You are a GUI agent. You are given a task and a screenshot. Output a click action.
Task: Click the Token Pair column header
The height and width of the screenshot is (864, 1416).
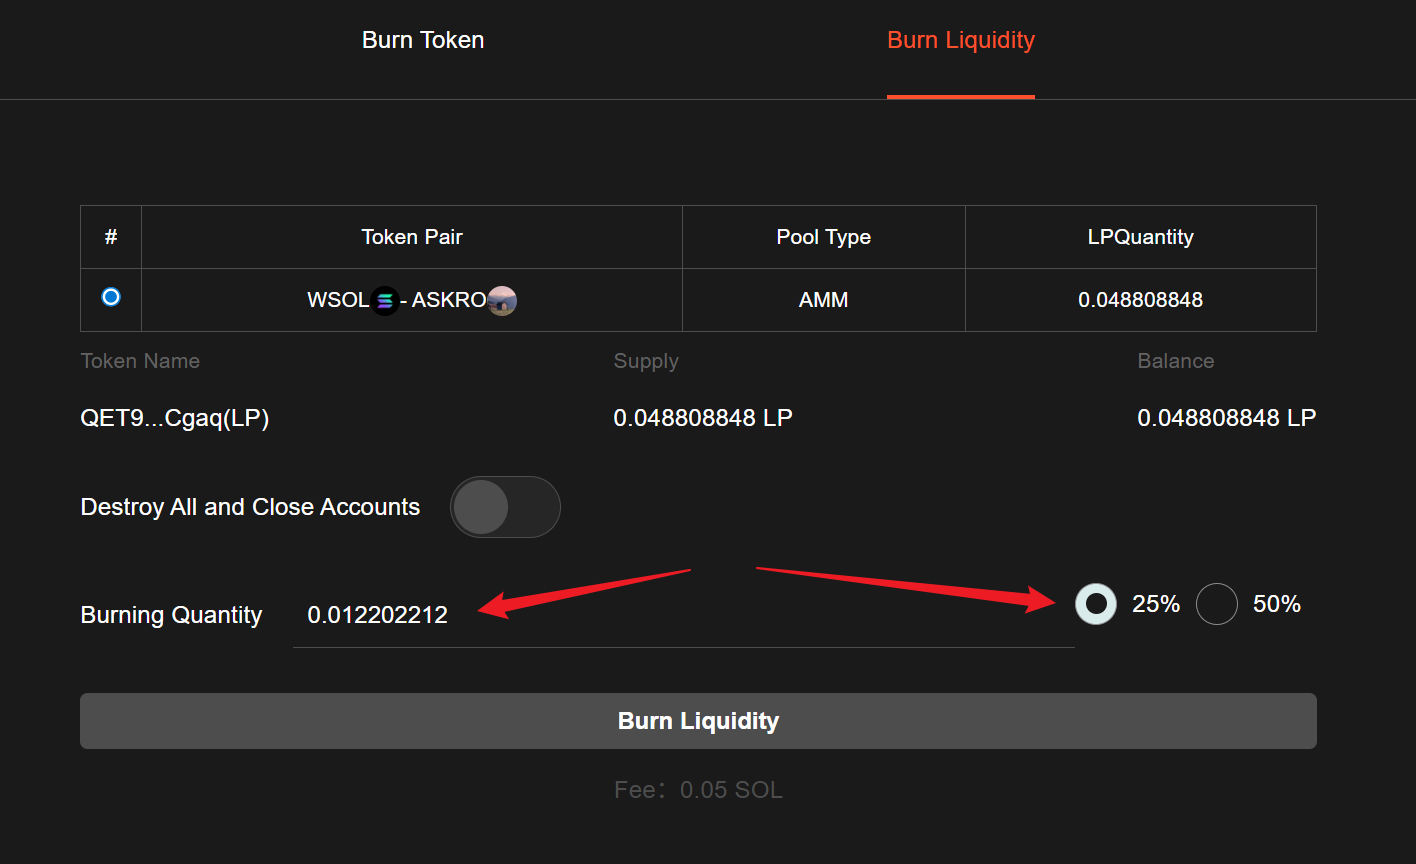412,237
